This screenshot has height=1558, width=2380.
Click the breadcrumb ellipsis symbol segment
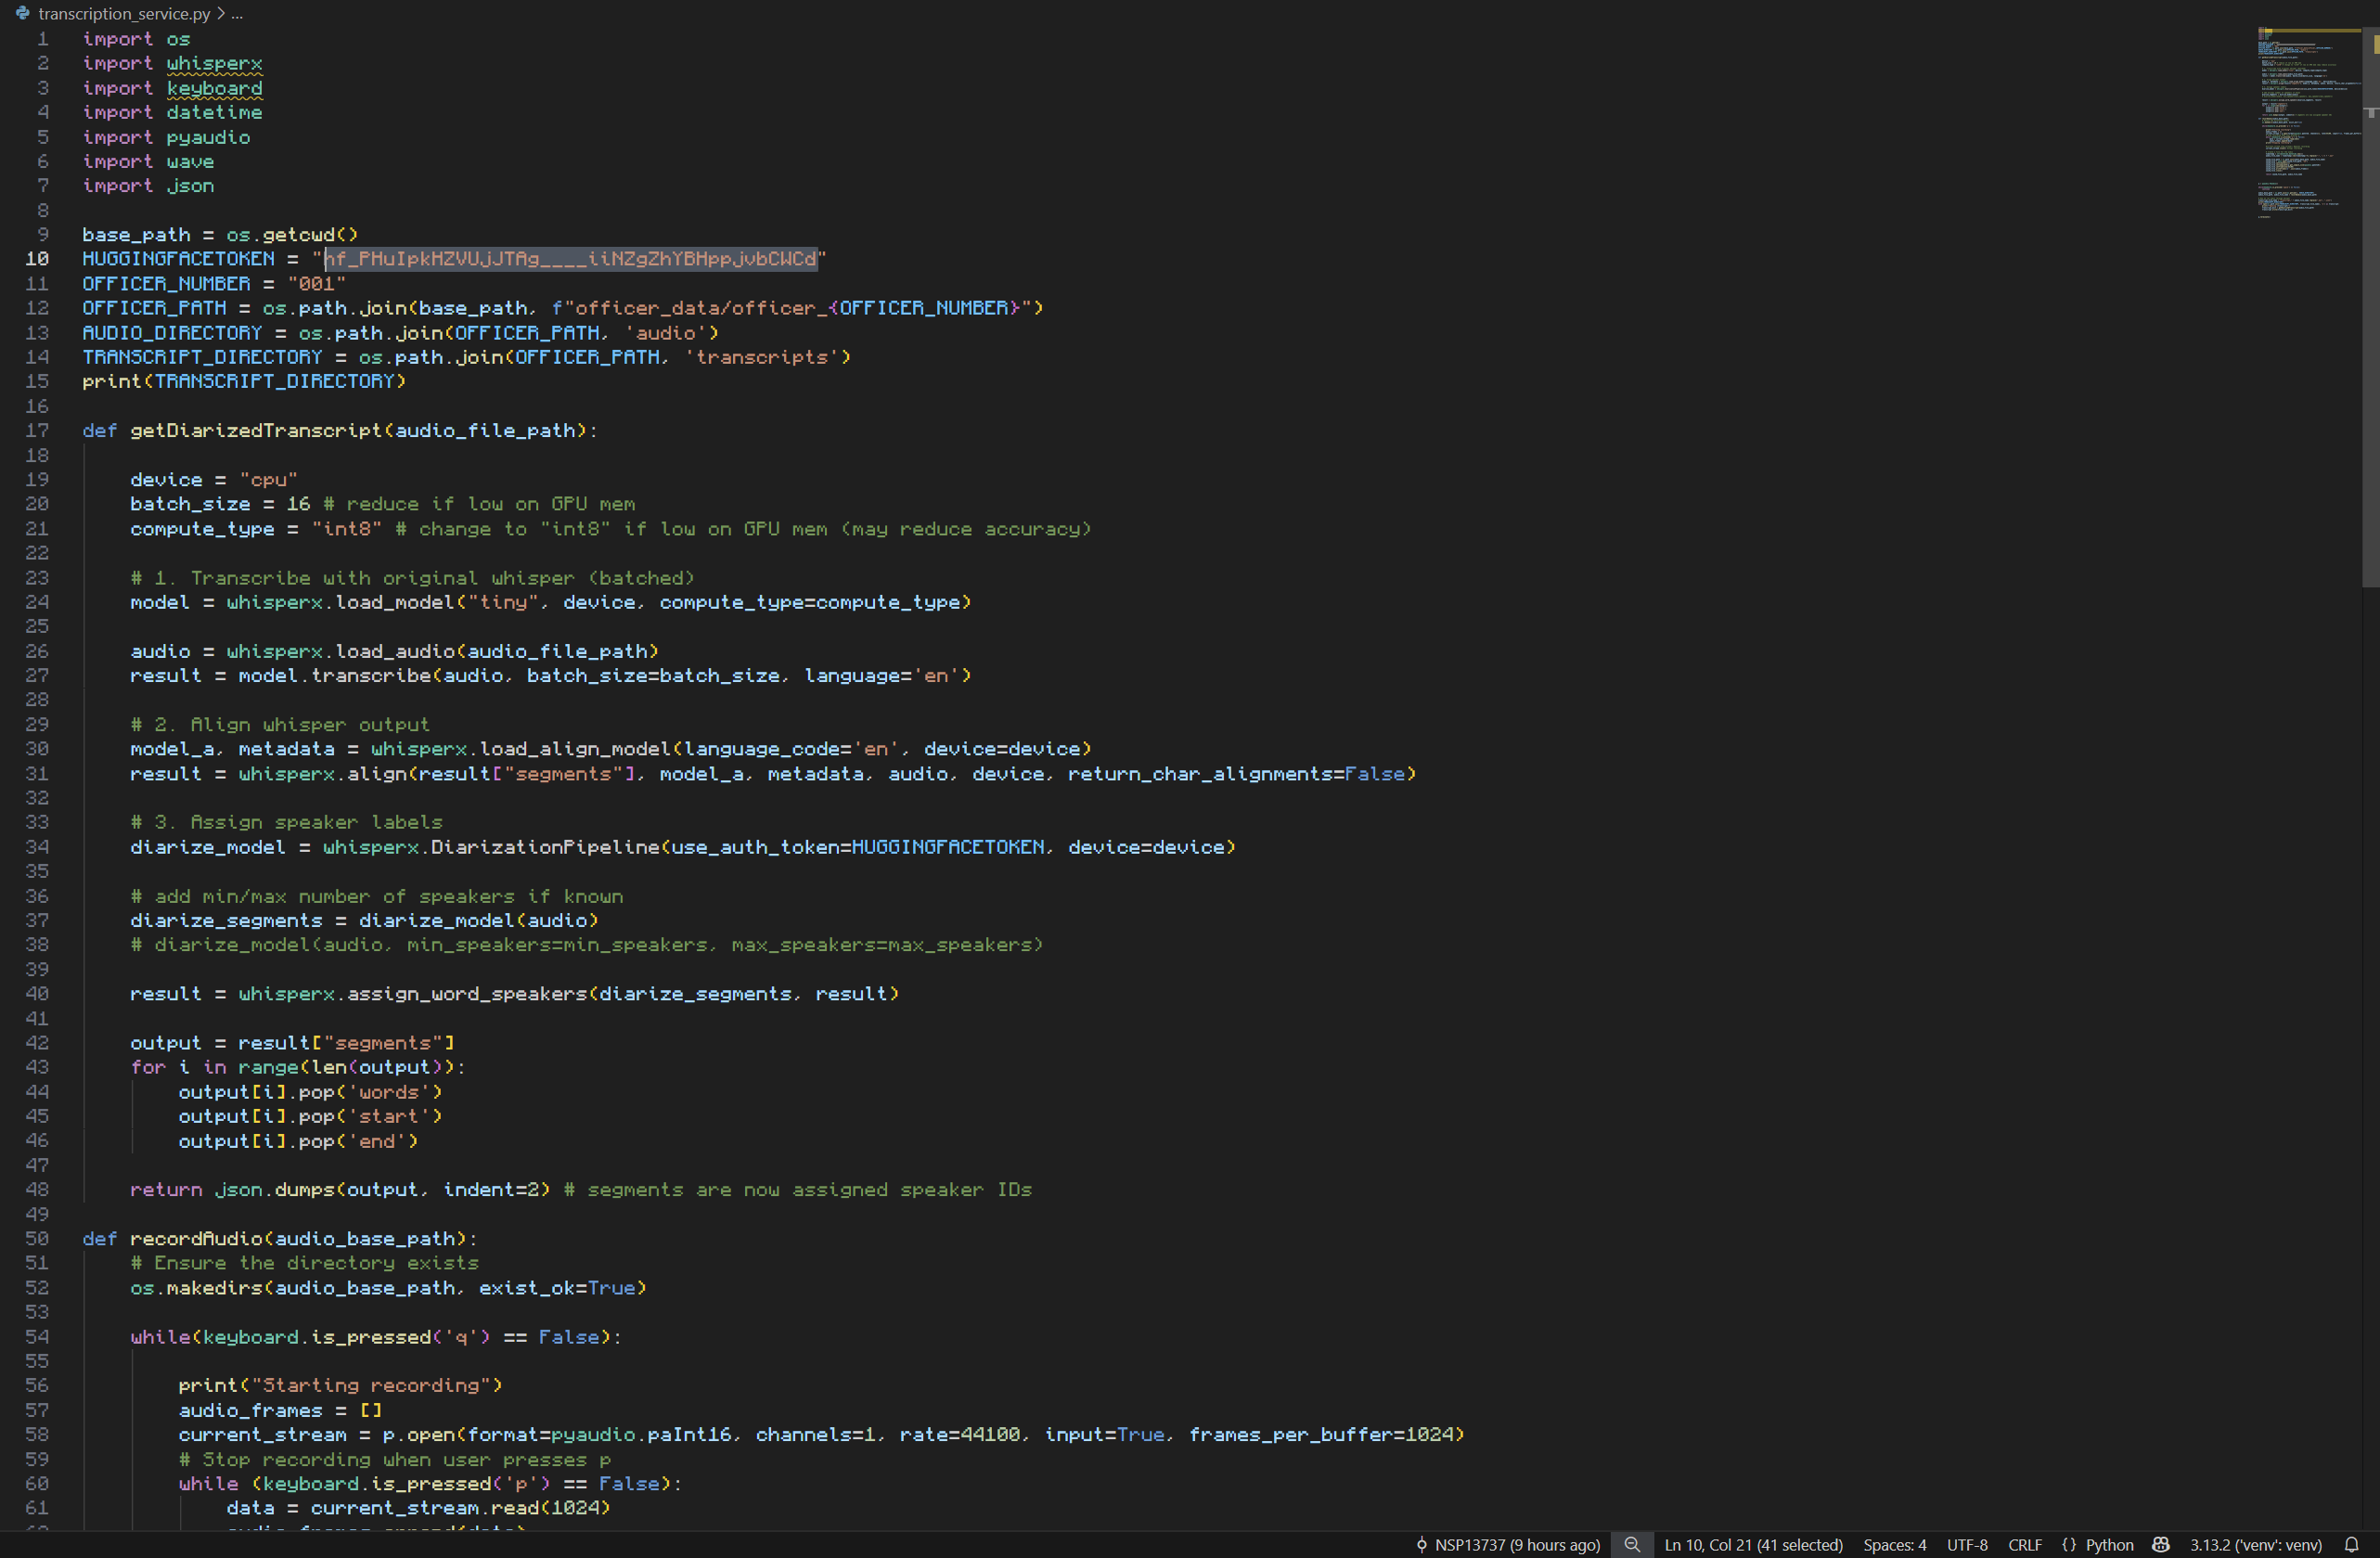coord(237,13)
